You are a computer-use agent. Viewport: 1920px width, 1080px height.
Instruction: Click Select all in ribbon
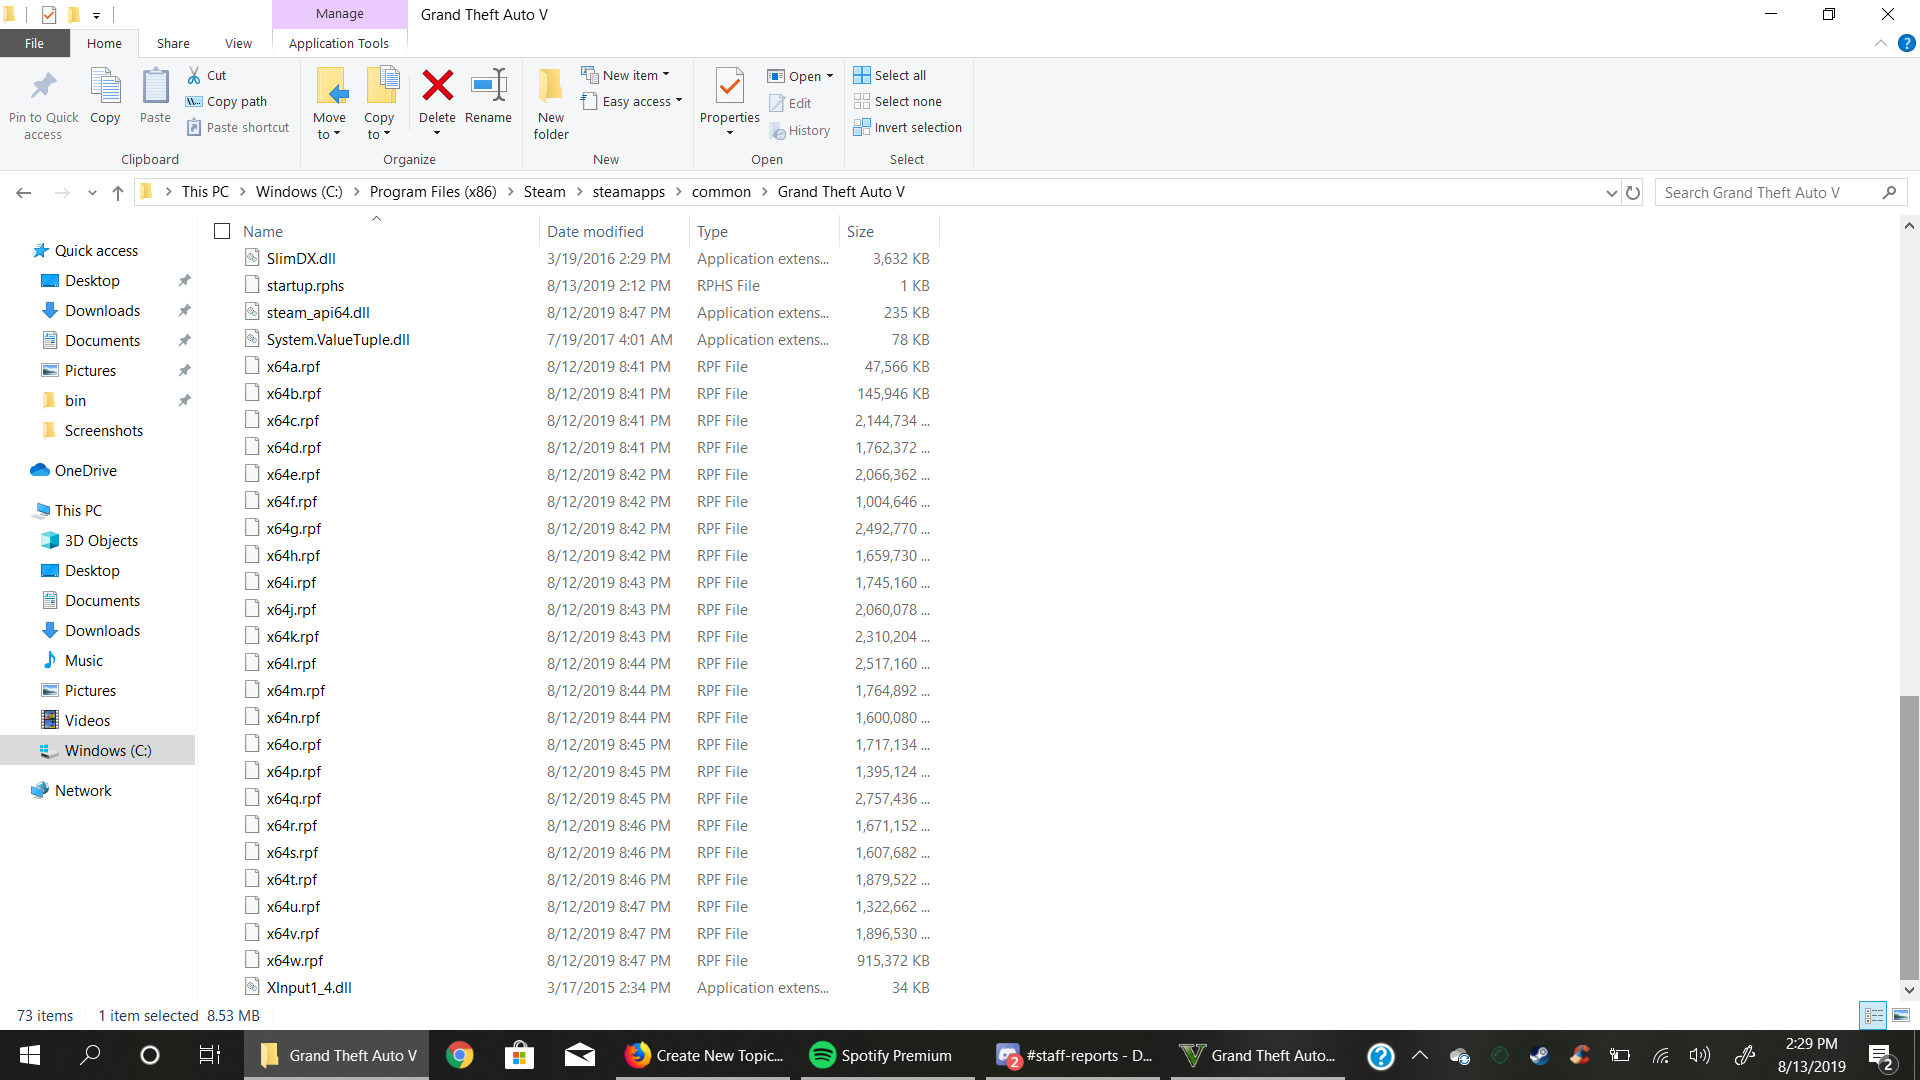click(890, 75)
